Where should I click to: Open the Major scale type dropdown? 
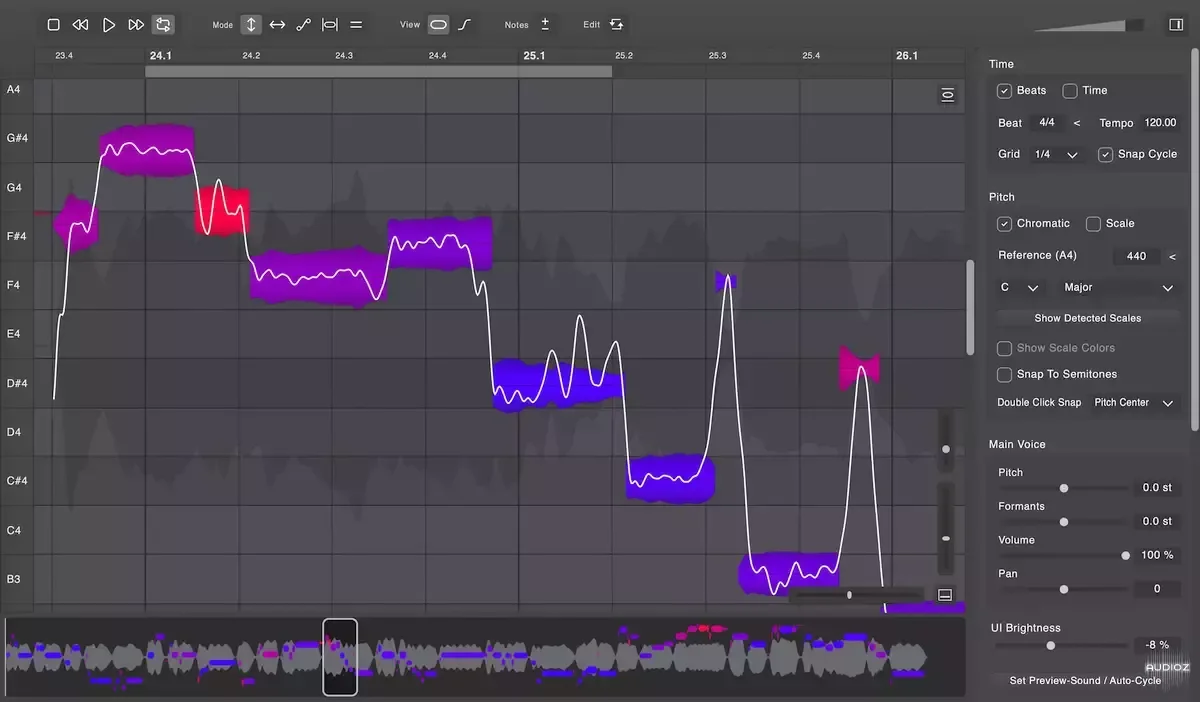tap(1118, 288)
